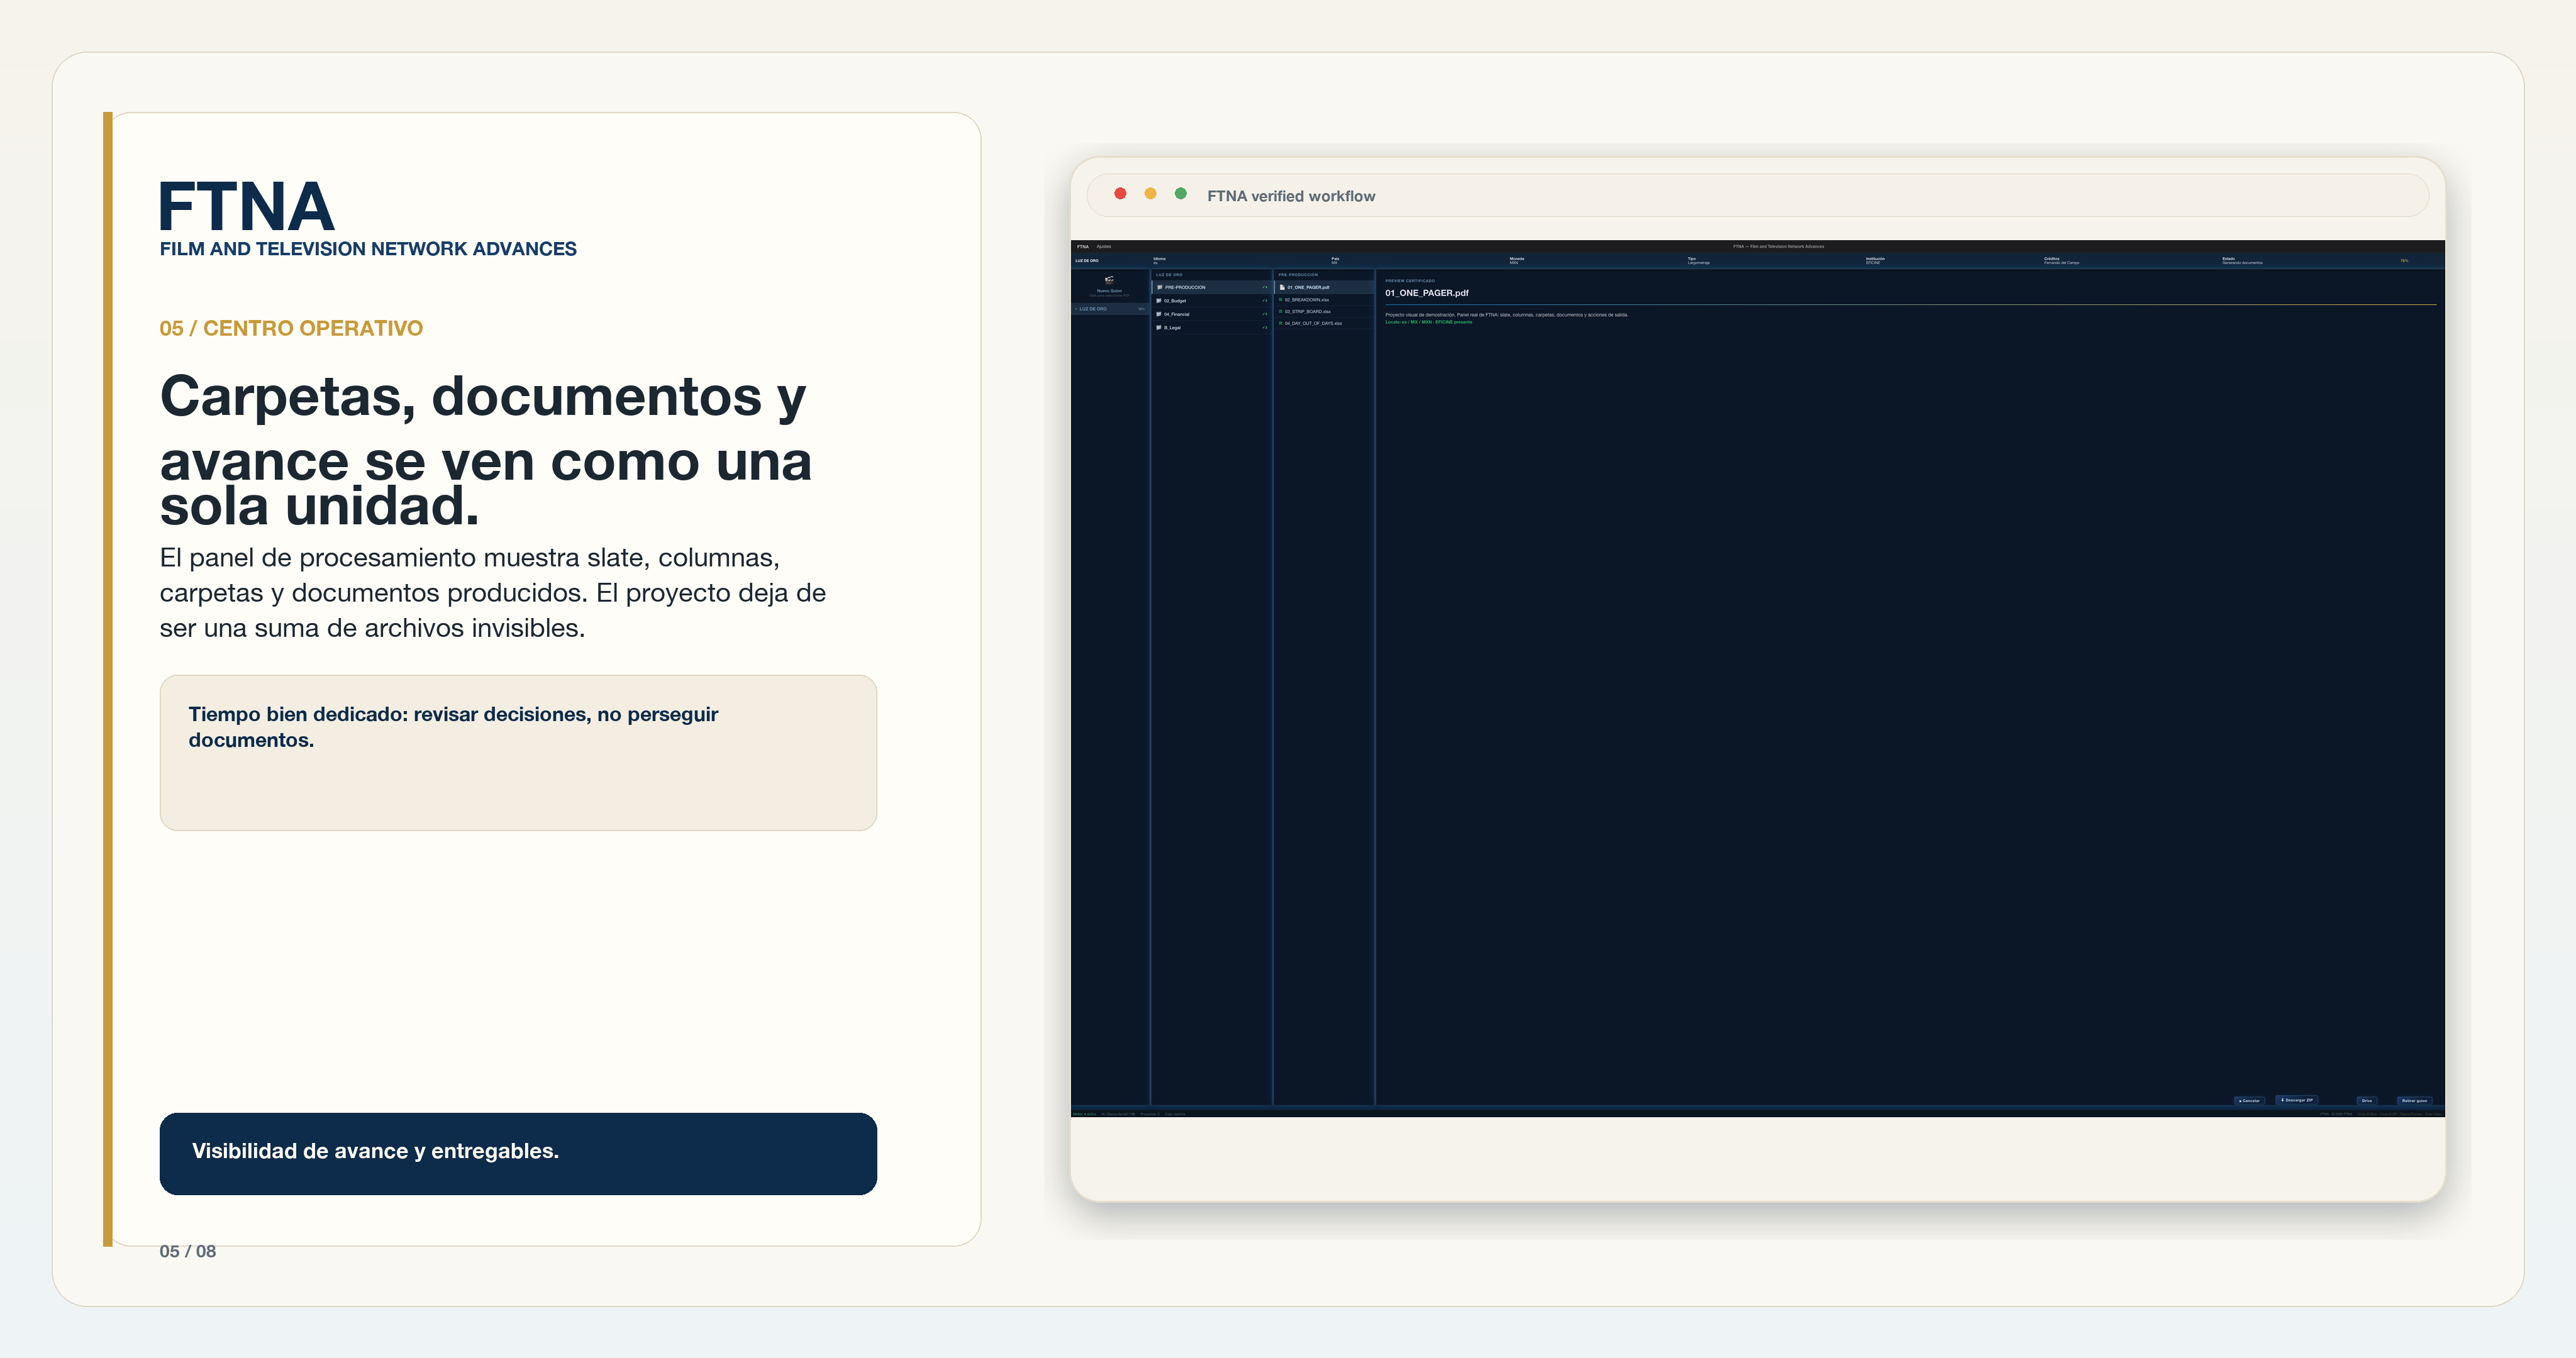This screenshot has width=2576, height=1358.
Task: Select the 04_Financial folder
Action: (1211, 314)
